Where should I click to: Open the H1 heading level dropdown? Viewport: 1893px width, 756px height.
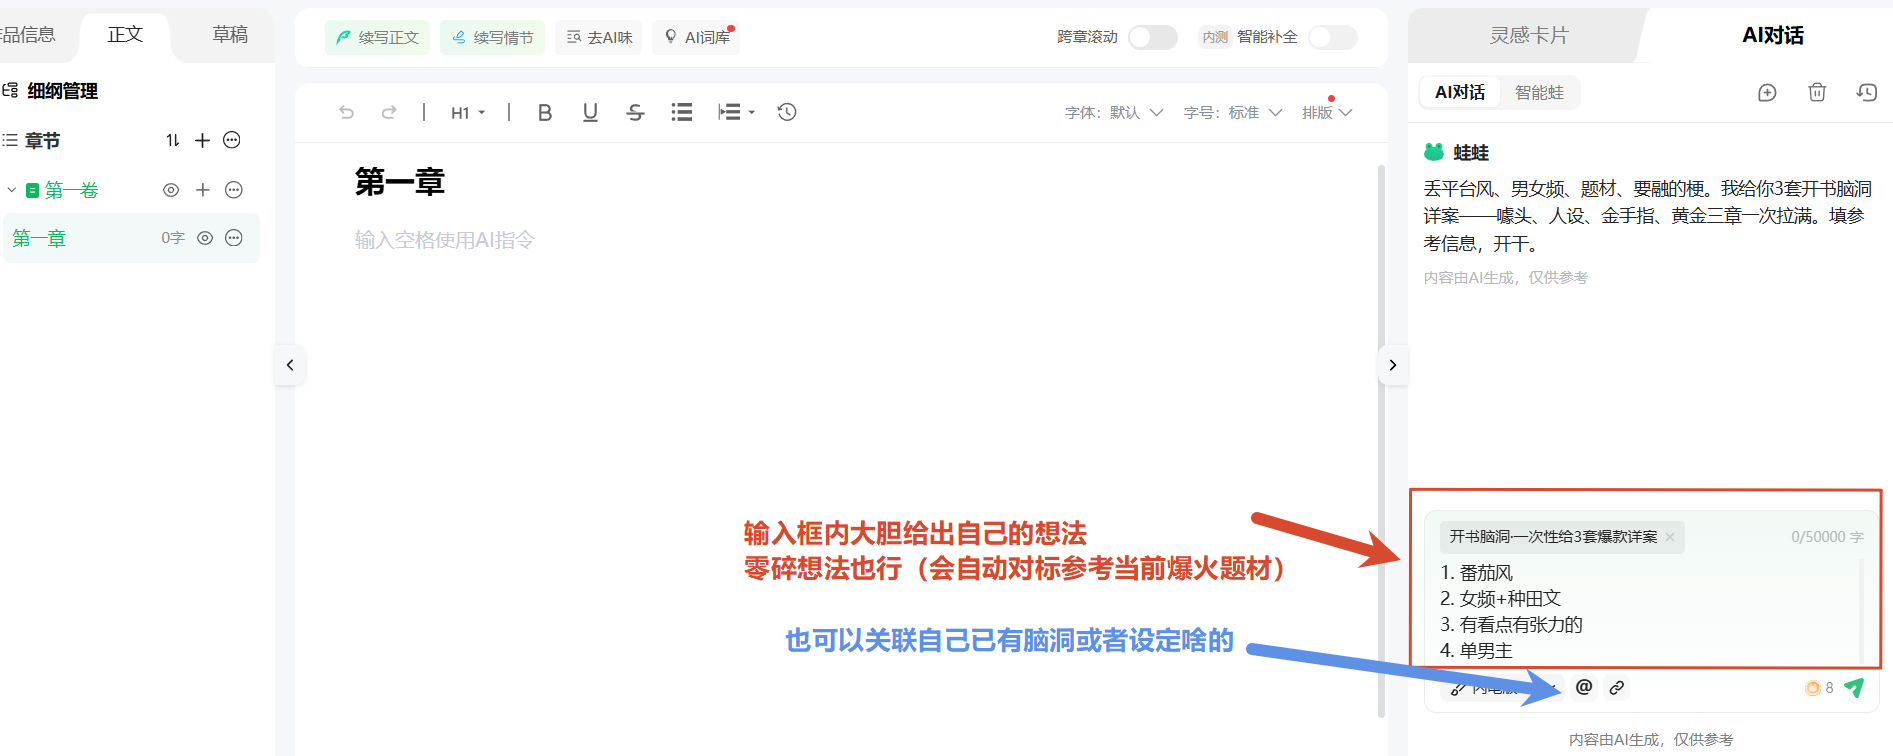coord(468,112)
